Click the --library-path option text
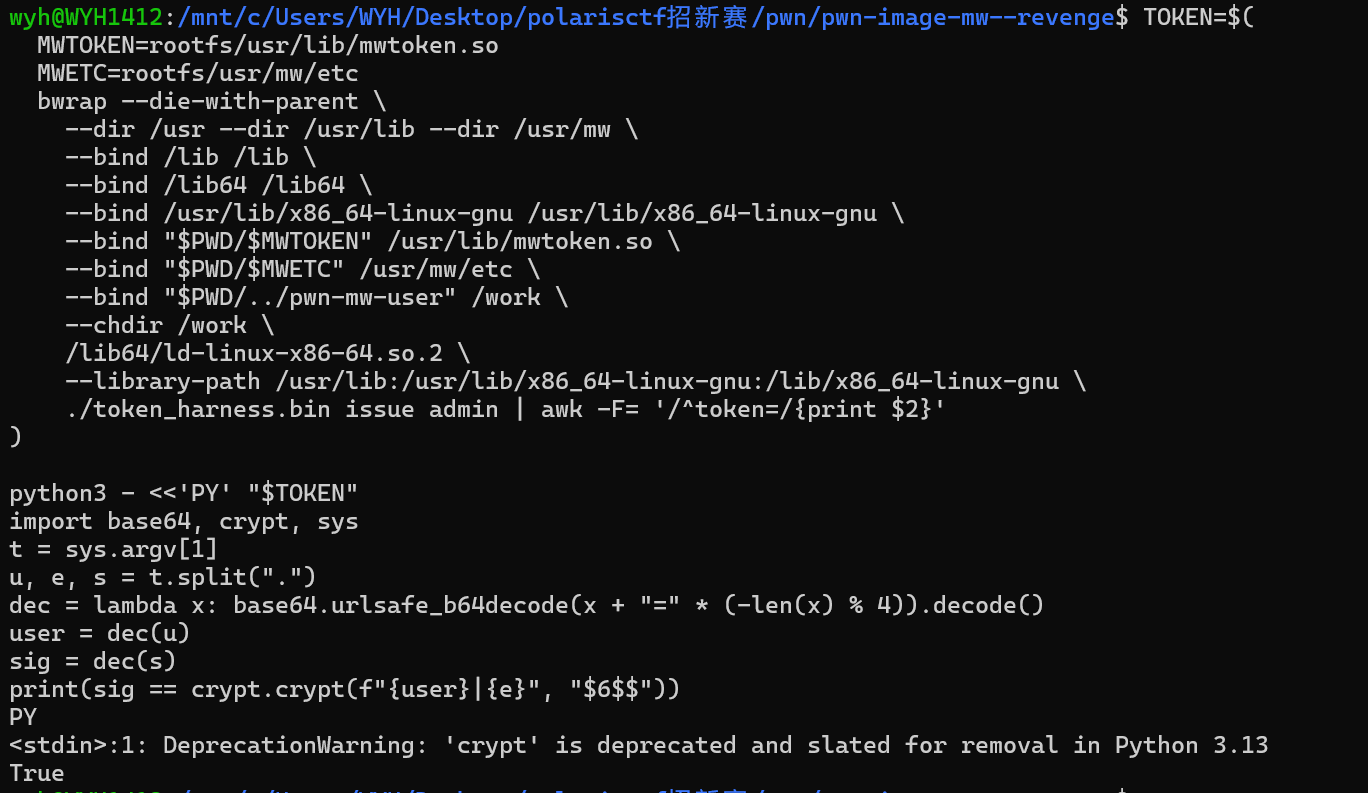 click(162, 381)
